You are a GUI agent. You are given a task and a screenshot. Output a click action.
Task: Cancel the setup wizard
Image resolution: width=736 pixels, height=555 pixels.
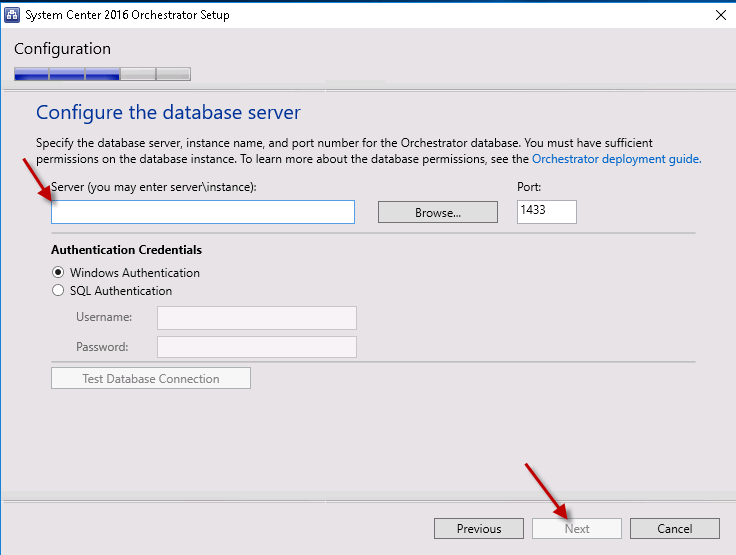pyautogui.click(x=675, y=529)
